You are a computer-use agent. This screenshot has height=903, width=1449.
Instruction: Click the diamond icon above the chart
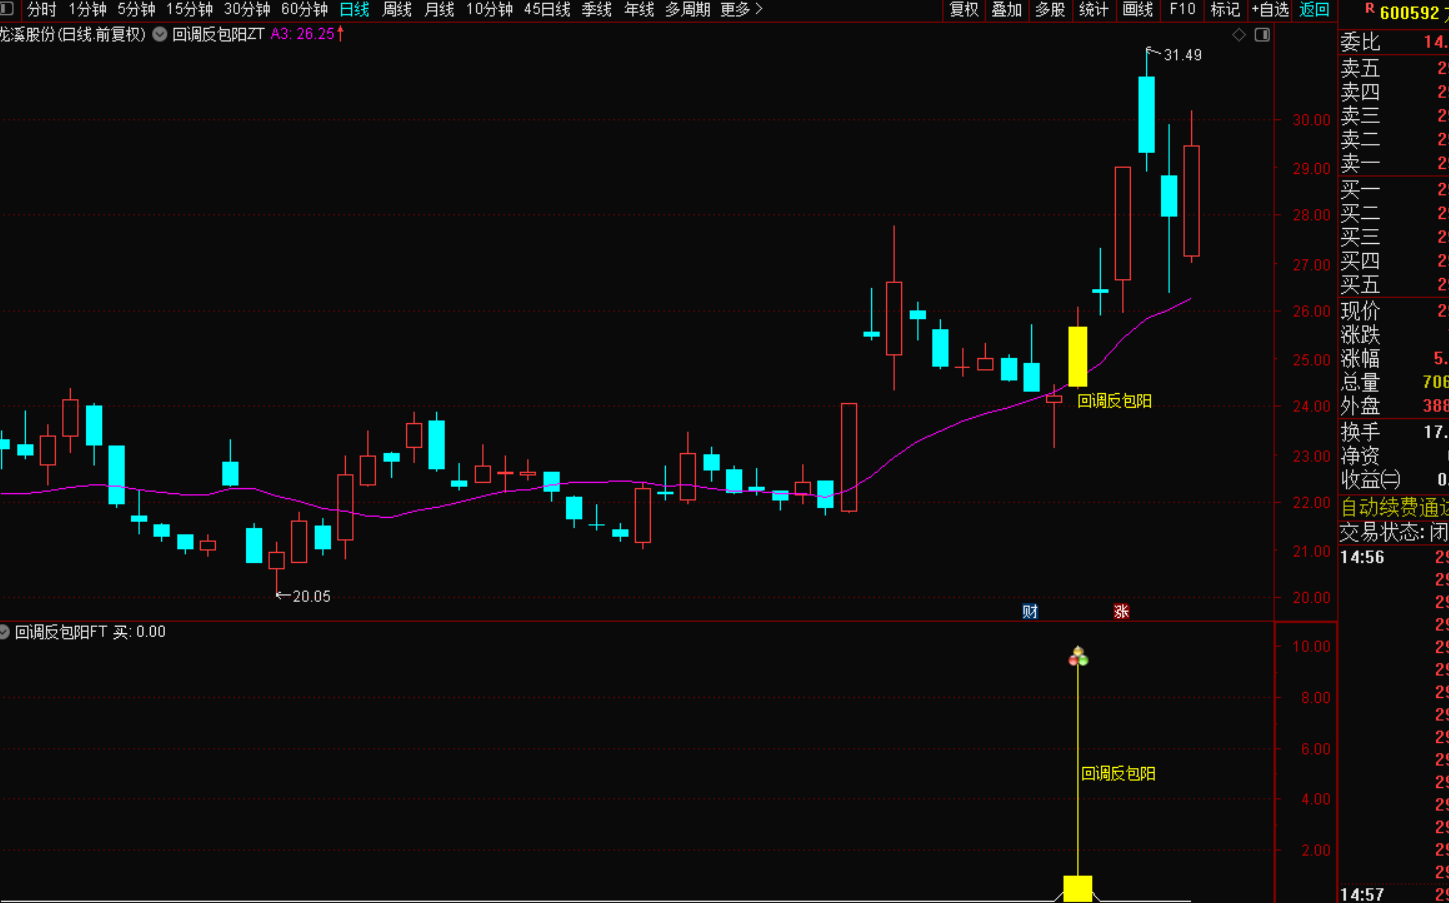[x=1239, y=35]
